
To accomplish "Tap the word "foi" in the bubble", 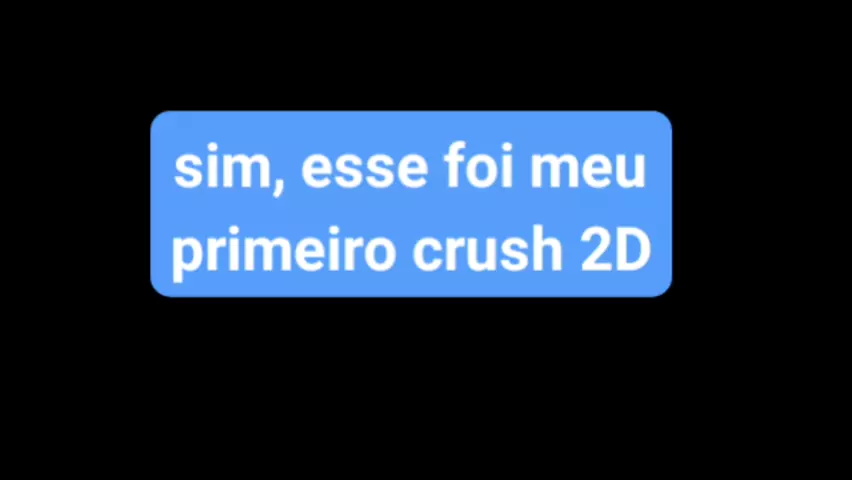I will 479,165.
